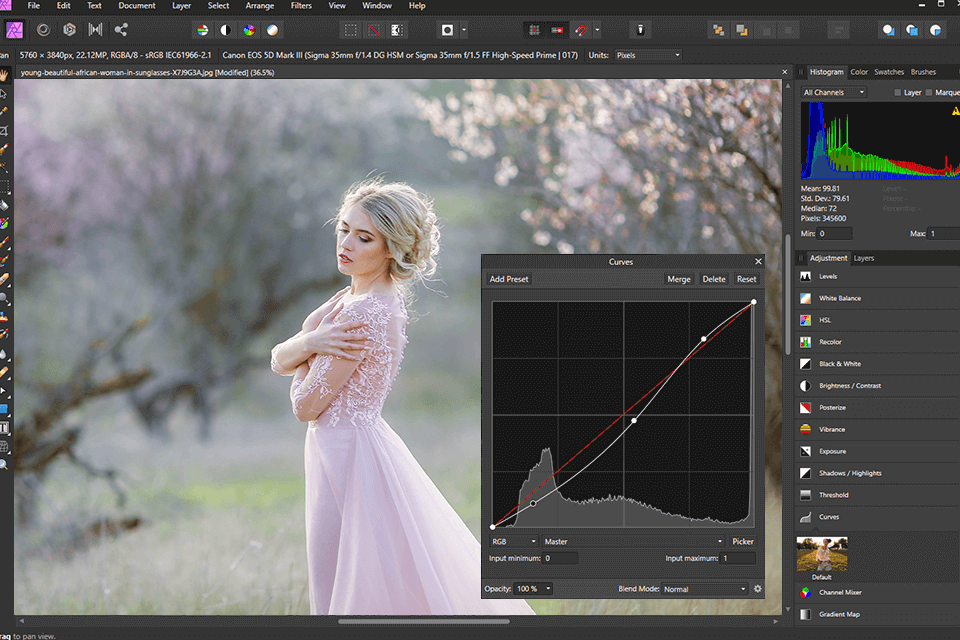Switch to the Photo persona icon

(16, 30)
